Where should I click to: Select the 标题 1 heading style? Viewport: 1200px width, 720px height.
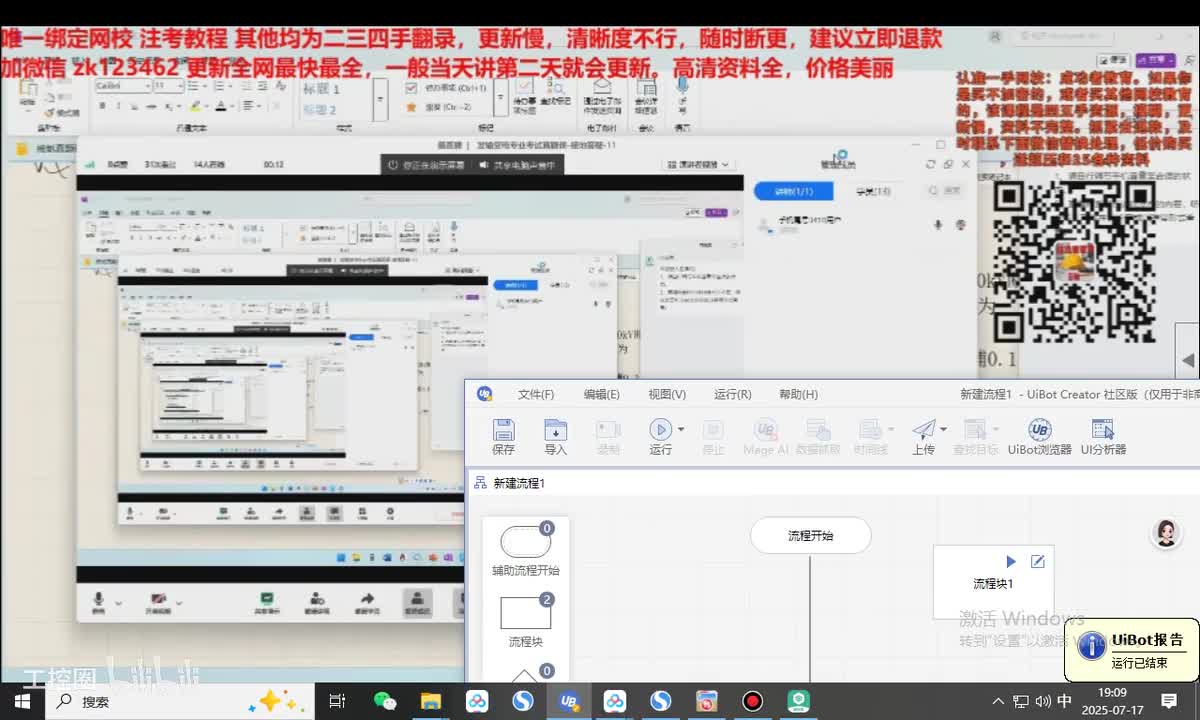tap(321, 89)
